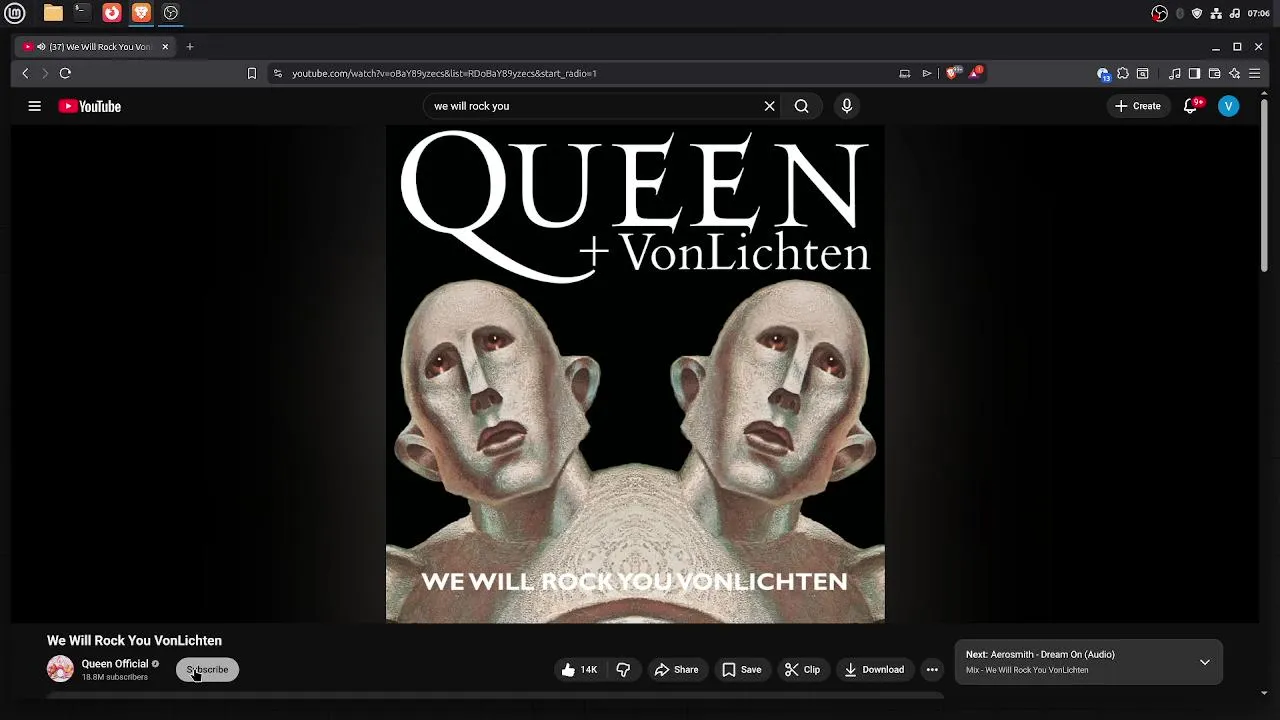The width and height of the screenshot is (1280, 720).
Task: Open sound music note tray icon
Action: 1235,13
